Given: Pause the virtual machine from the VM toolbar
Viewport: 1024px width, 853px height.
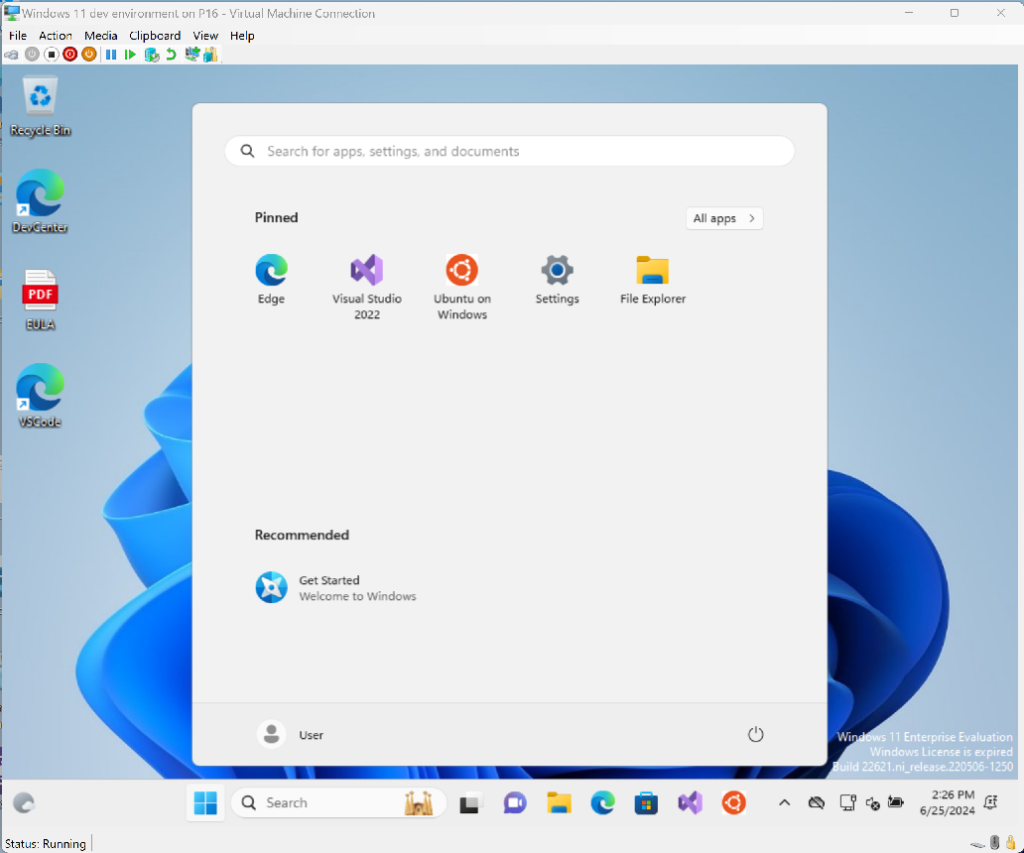Looking at the screenshot, I should [110, 54].
